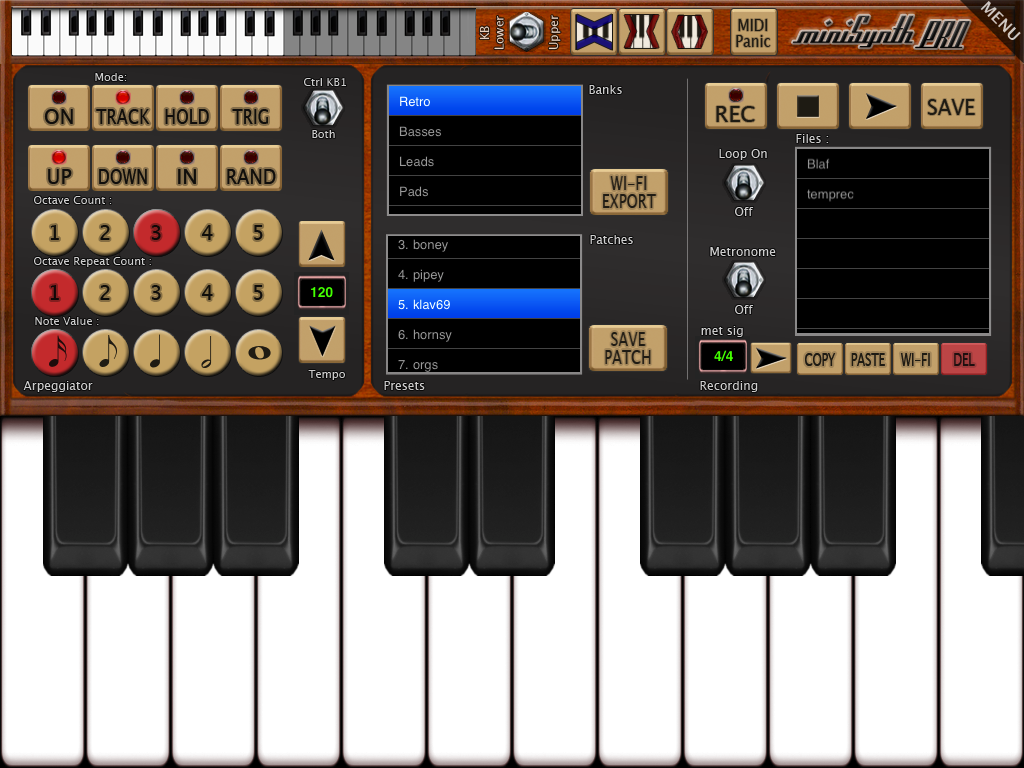Screen dimensions: 1024x768
Task: Select the rounded keyboard layout icon
Action: 690,31
